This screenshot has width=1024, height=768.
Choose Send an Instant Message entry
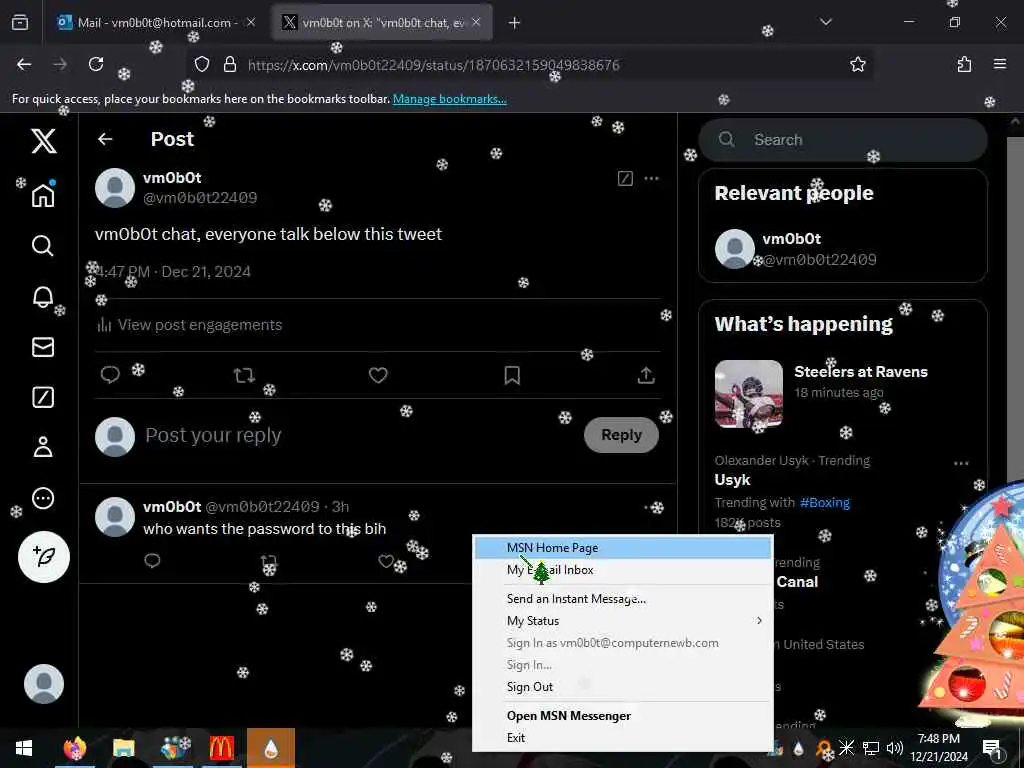click(622, 598)
